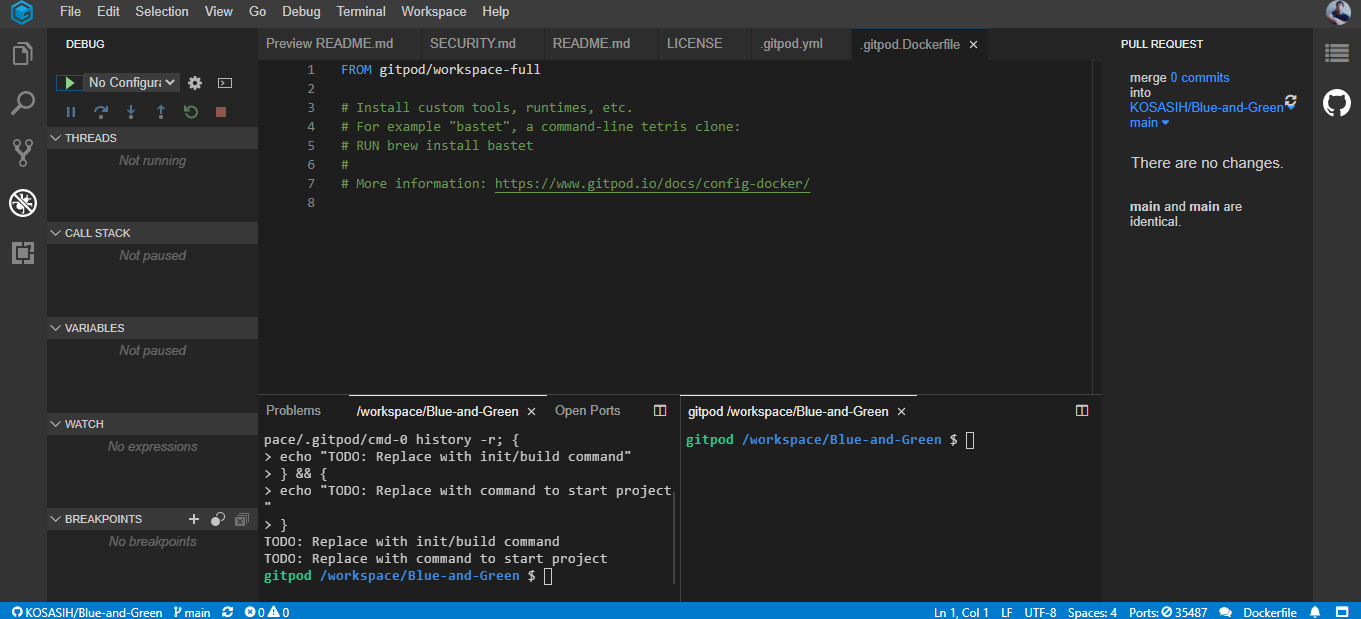Split the left terminal panel

pyautogui.click(x=660, y=411)
